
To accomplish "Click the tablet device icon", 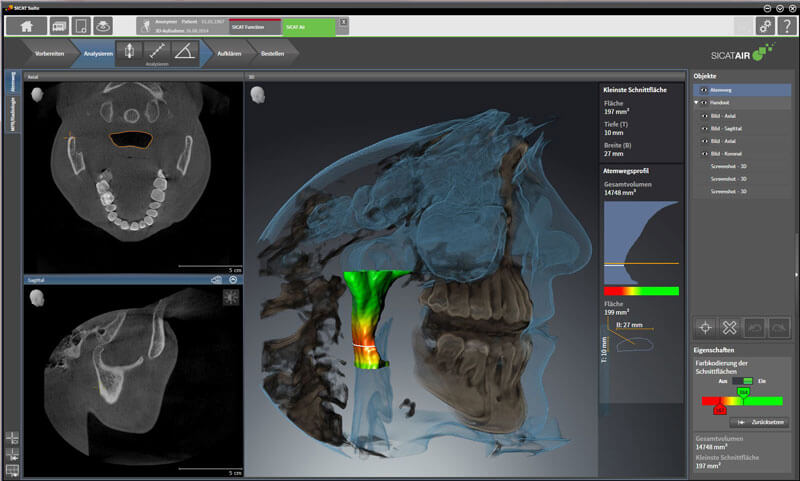I will pyautogui.click(x=81, y=26).
